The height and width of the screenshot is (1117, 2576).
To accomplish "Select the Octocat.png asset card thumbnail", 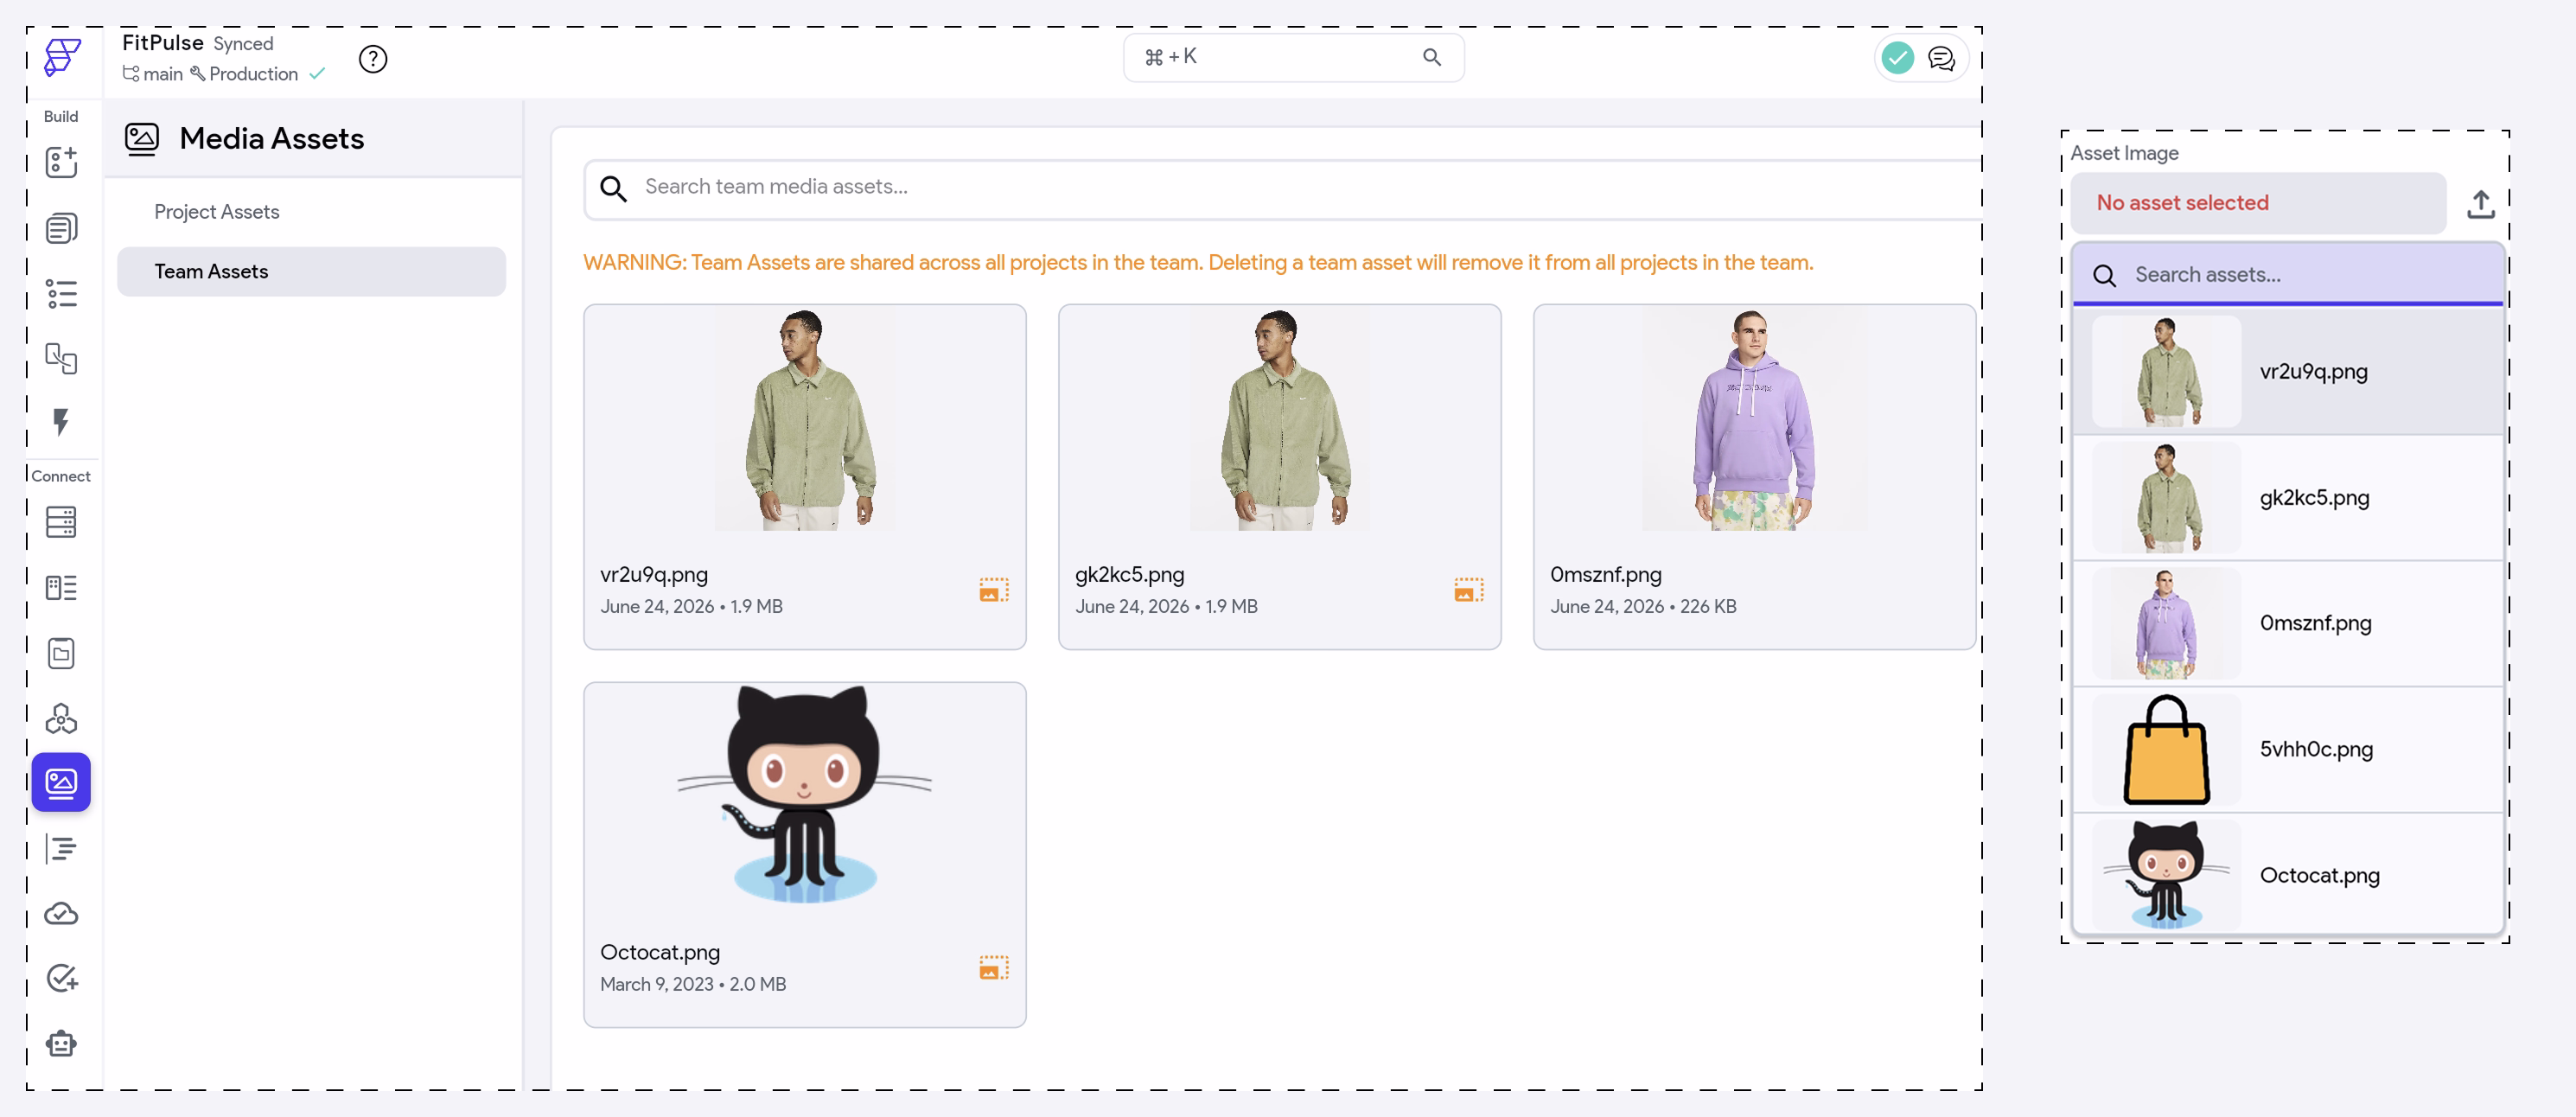I will tap(804, 794).
